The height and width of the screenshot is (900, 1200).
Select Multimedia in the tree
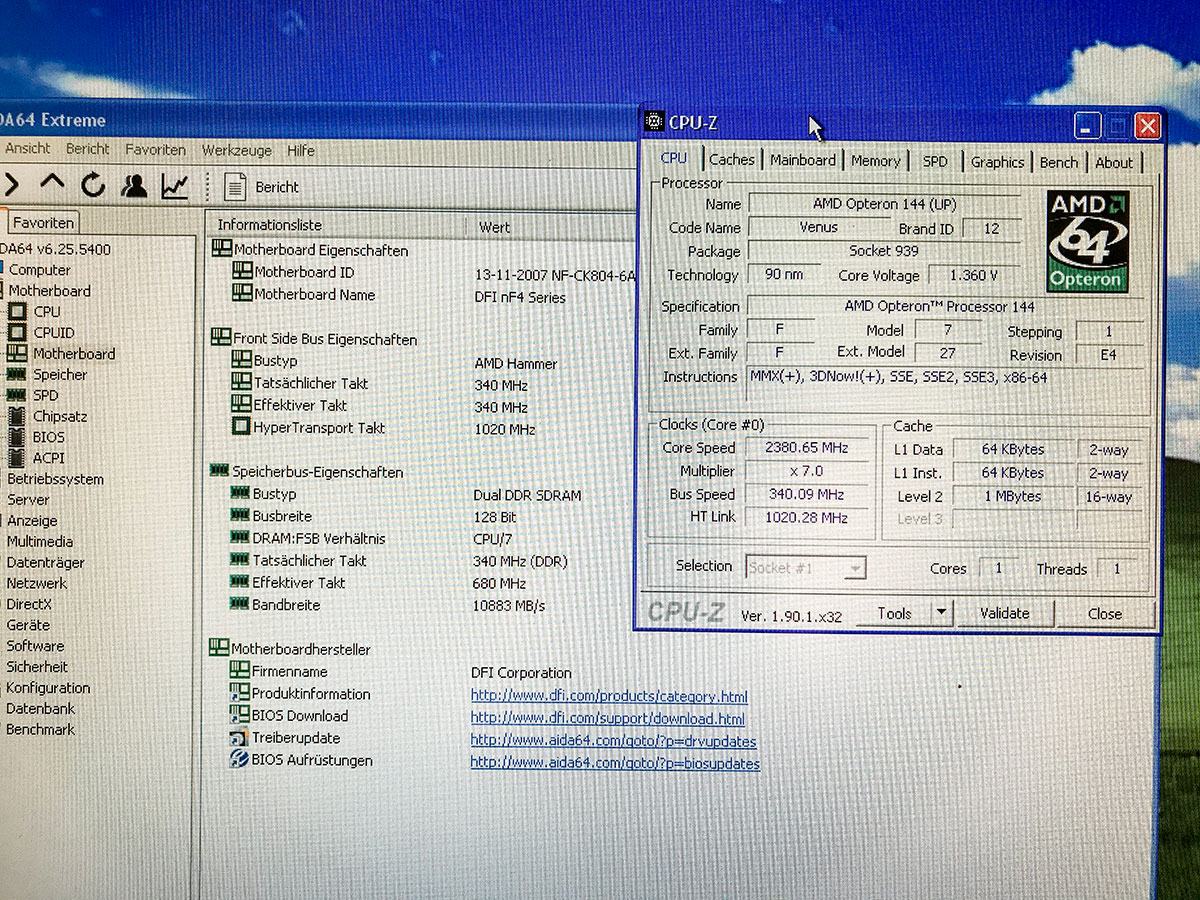click(40, 542)
